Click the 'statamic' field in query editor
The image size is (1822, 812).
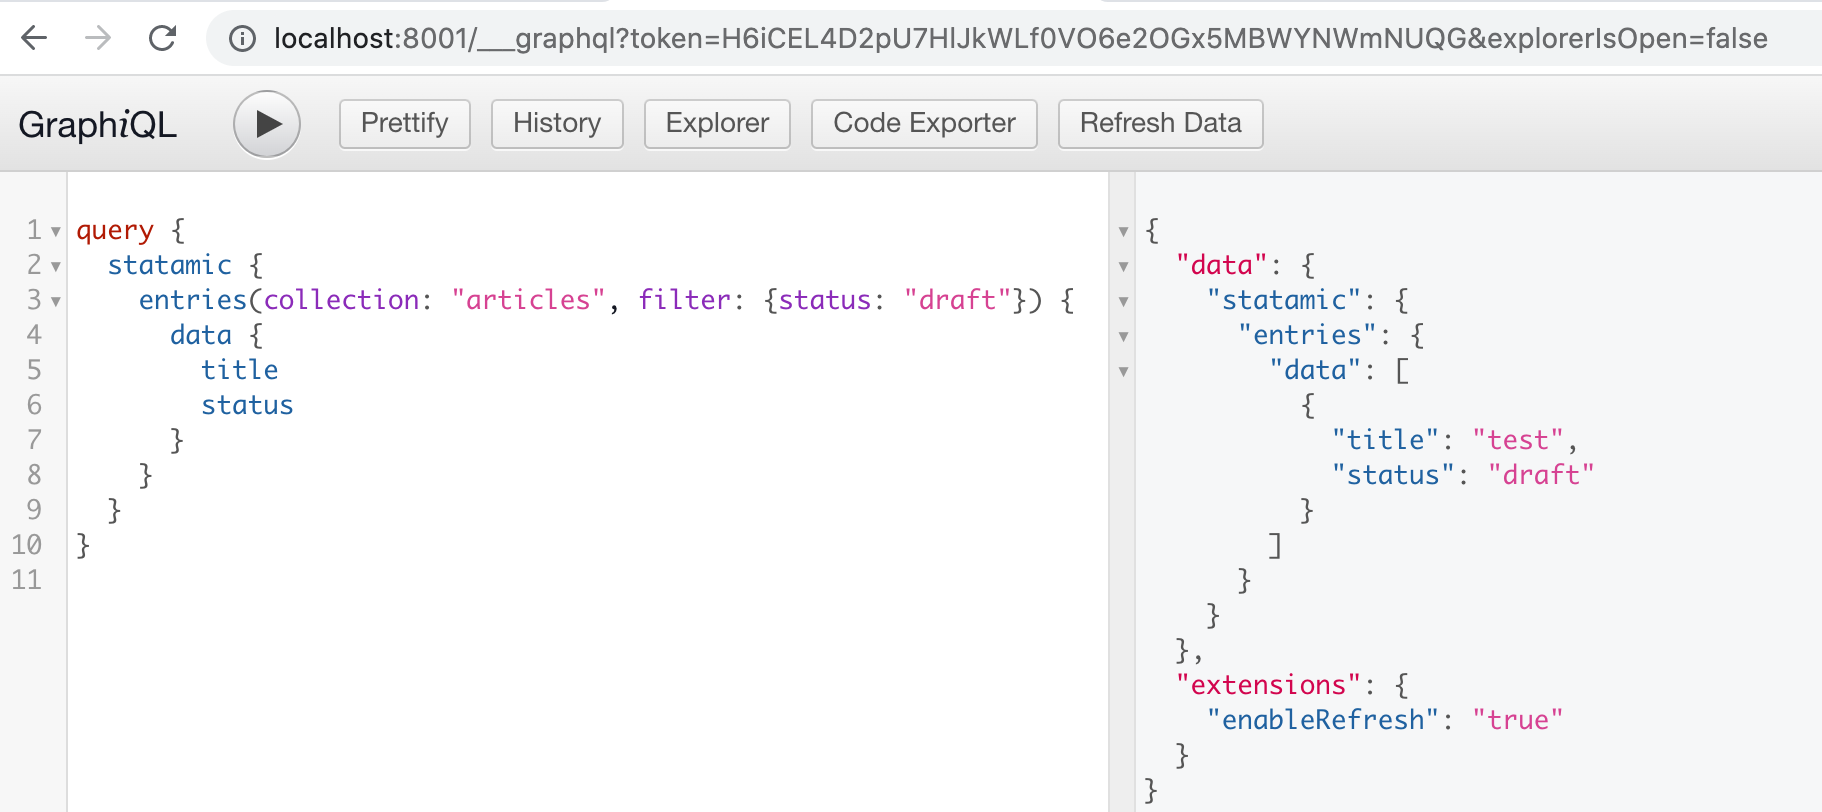[170, 265]
